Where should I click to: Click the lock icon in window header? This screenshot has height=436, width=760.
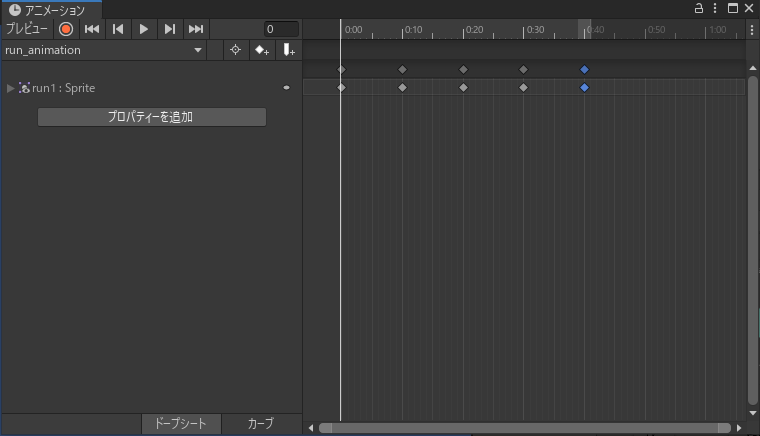click(699, 8)
